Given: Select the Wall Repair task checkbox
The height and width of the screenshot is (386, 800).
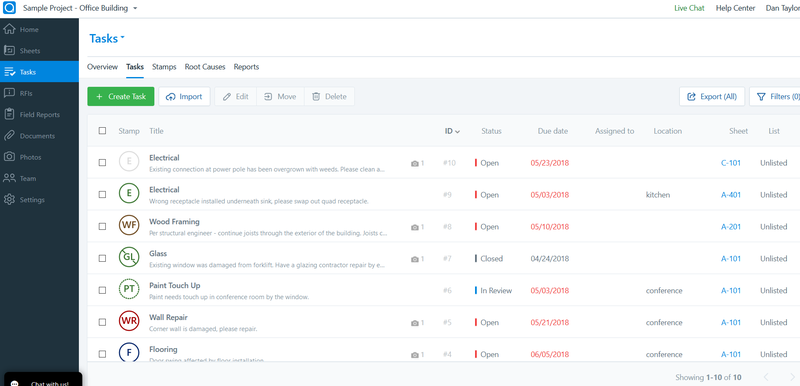Looking at the screenshot, I should coord(103,322).
